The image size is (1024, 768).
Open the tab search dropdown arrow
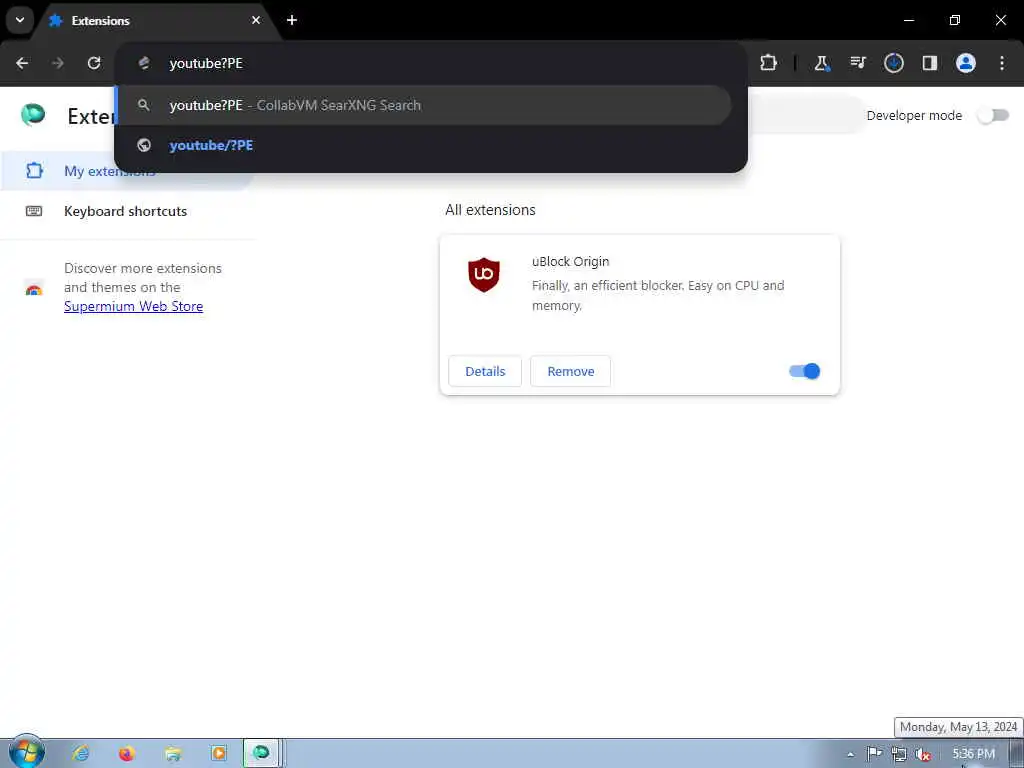point(20,20)
